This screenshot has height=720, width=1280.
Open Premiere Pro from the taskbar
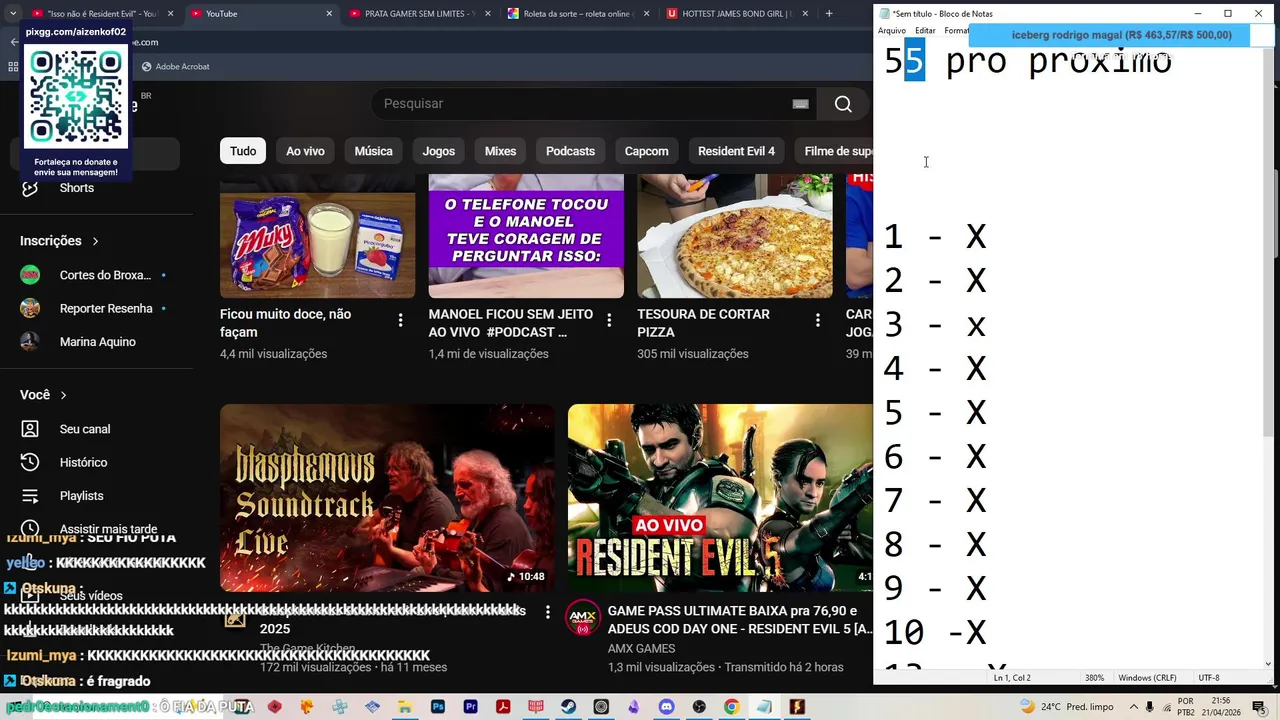[x=471, y=706]
